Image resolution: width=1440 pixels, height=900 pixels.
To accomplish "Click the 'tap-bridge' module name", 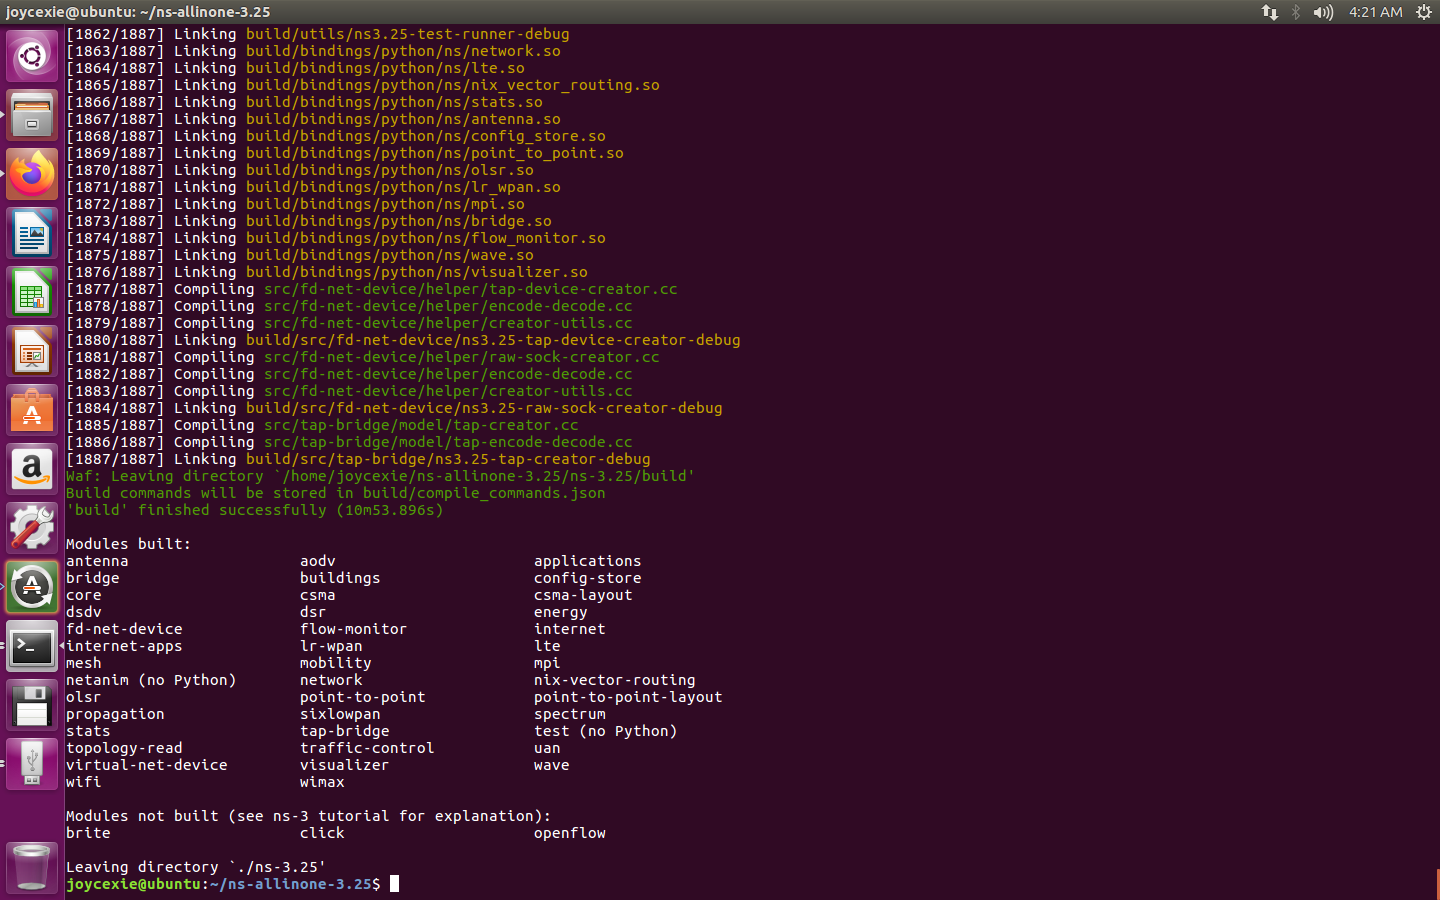I will click(344, 731).
